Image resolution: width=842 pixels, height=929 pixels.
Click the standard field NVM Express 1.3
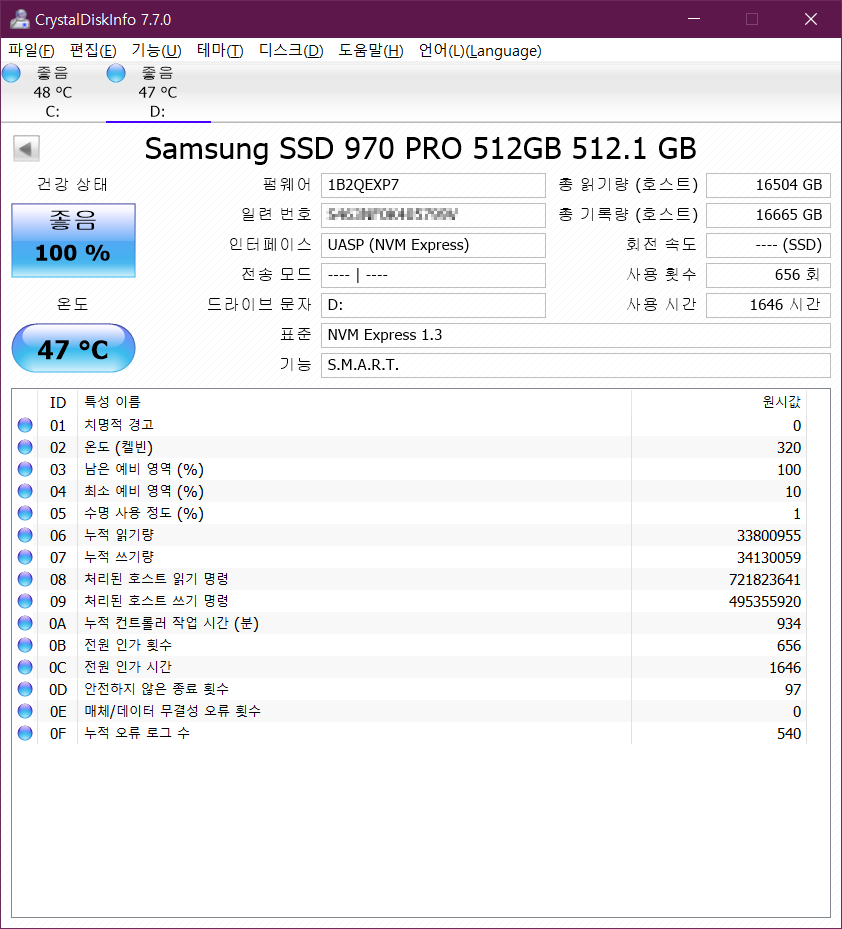click(x=575, y=335)
